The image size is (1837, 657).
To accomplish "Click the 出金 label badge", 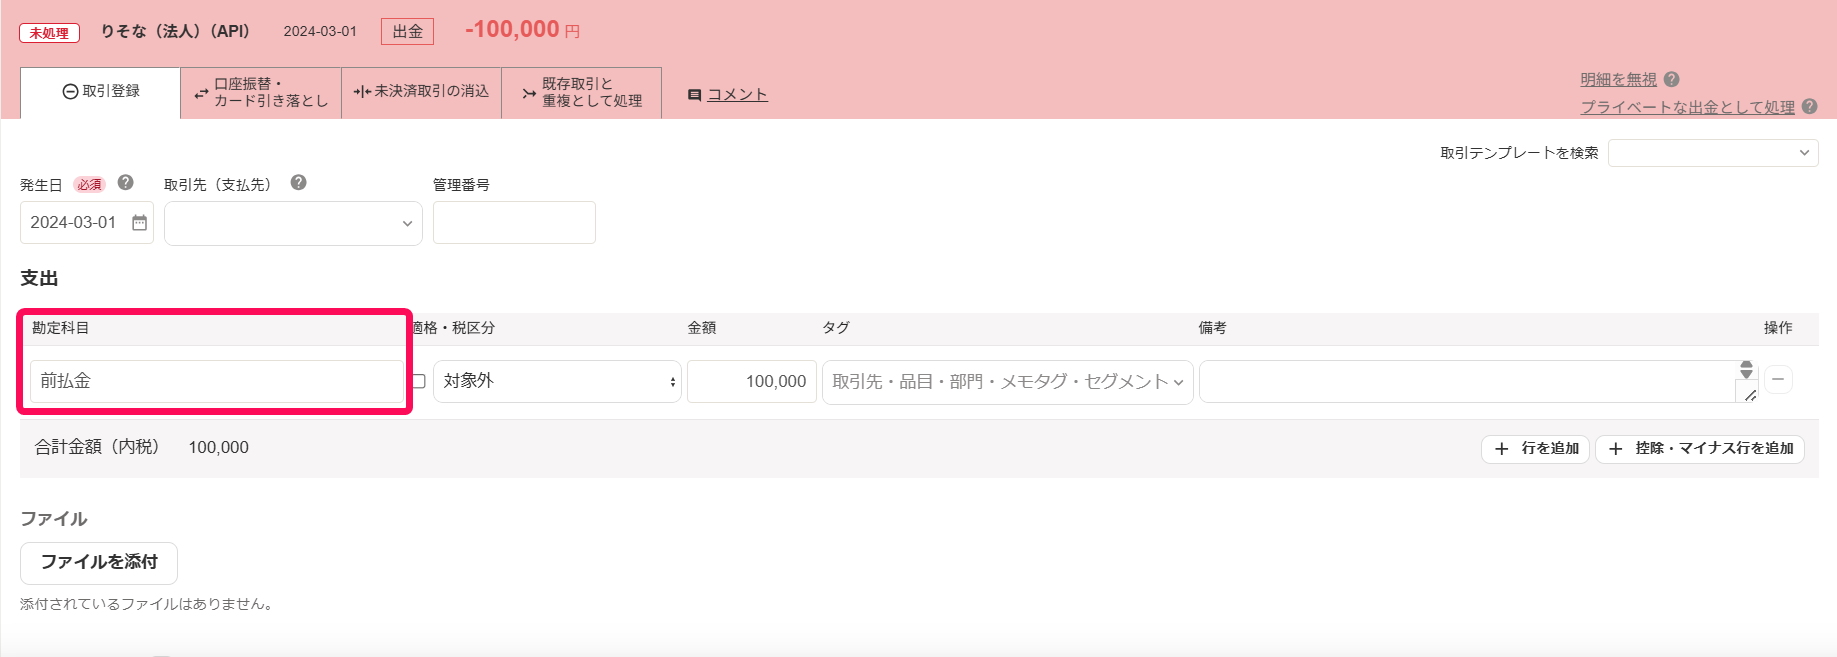I will pos(408,31).
